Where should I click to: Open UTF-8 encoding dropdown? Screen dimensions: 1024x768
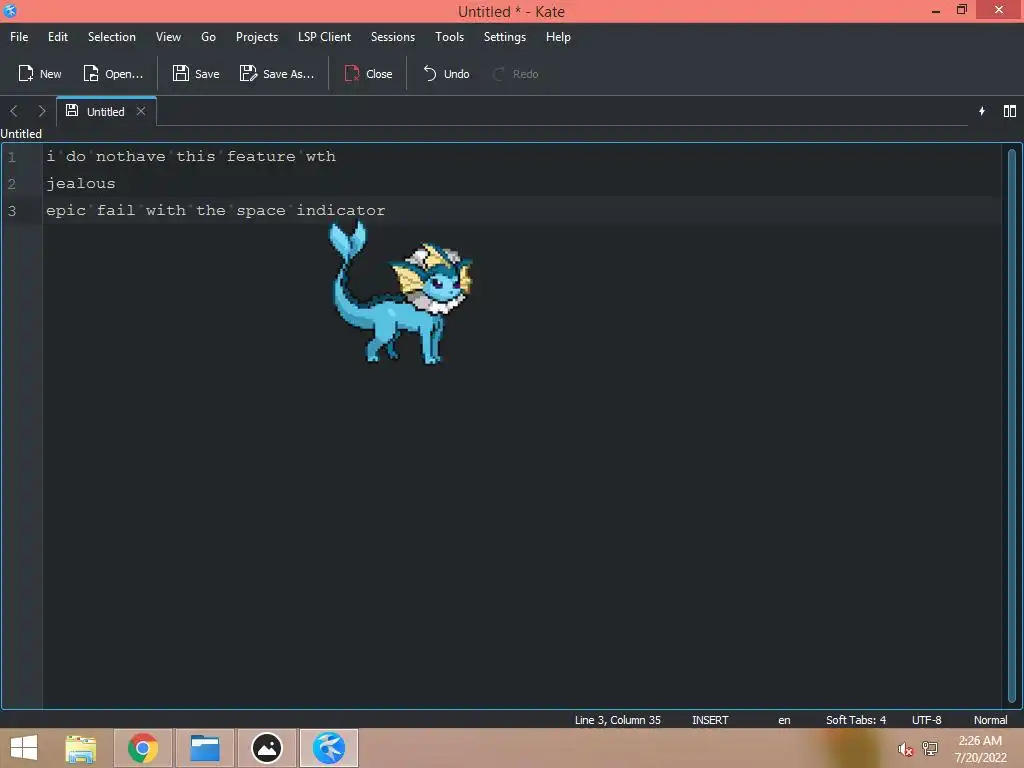[926, 720]
